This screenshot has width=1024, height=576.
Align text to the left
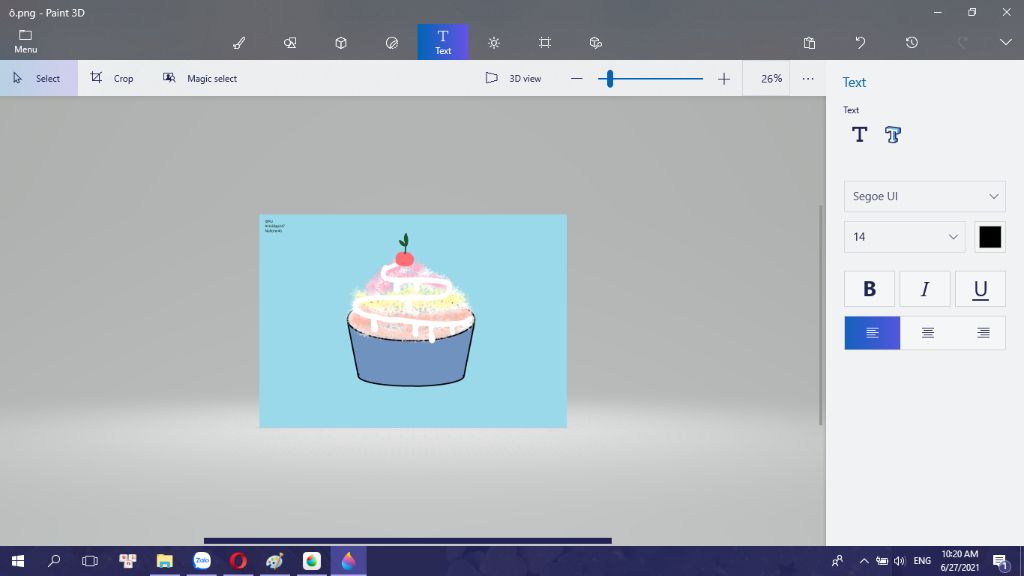(x=872, y=333)
